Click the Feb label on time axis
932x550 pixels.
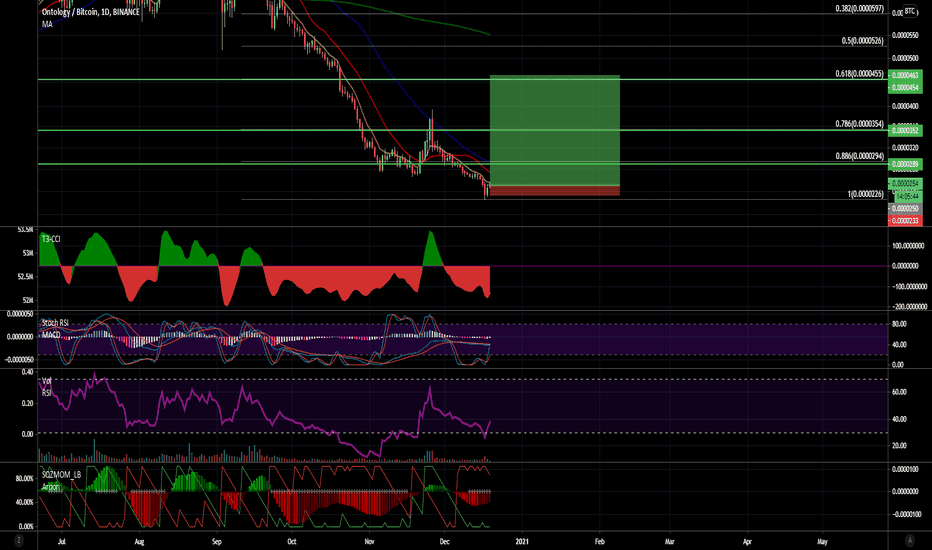click(x=599, y=542)
